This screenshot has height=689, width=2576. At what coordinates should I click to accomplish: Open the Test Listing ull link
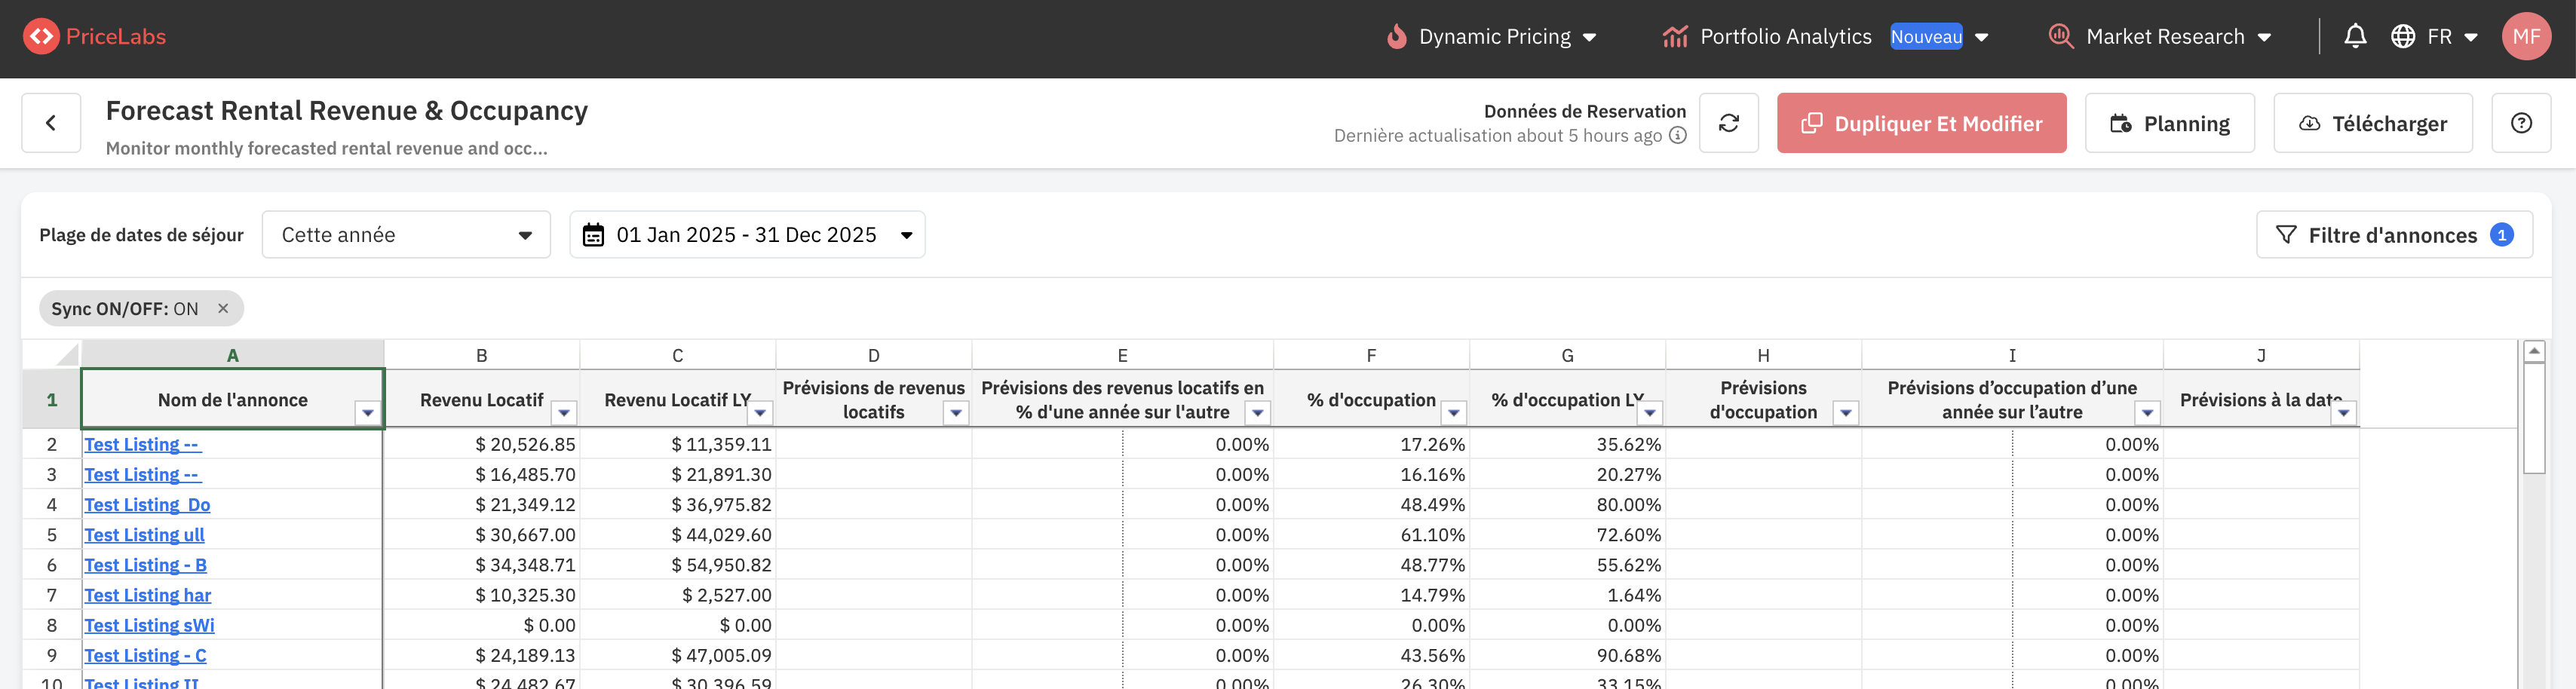coord(144,535)
